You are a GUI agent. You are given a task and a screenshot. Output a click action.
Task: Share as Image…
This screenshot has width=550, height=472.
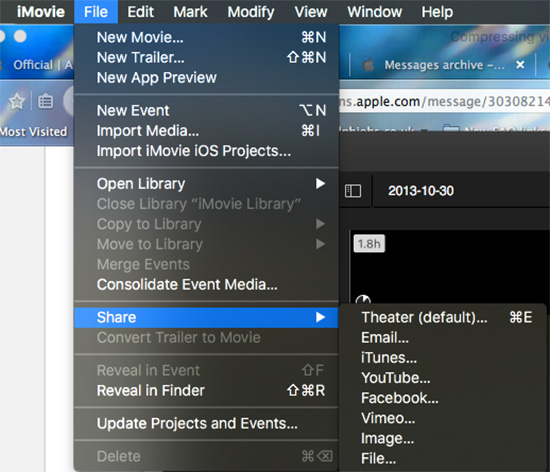pyautogui.click(x=443, y=438)
